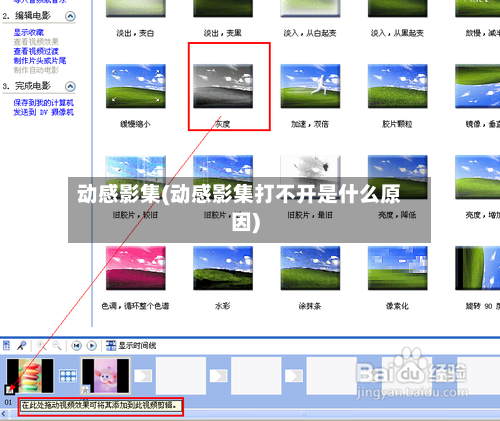
Task: Select the 缓慢缩小 effect thumbnail
Action: (136, 86)
